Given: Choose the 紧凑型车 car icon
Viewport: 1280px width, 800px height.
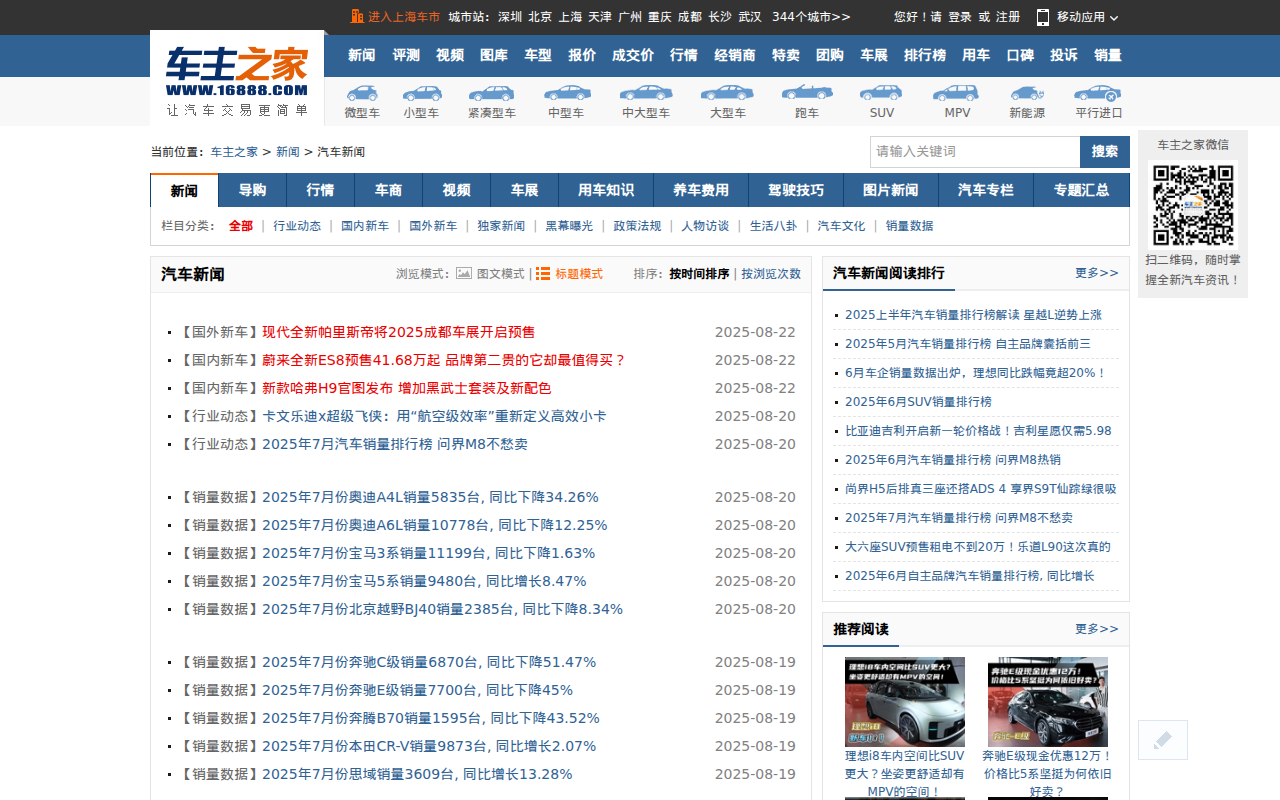Looking at the screenshot, I should click(x=492, y=93).
